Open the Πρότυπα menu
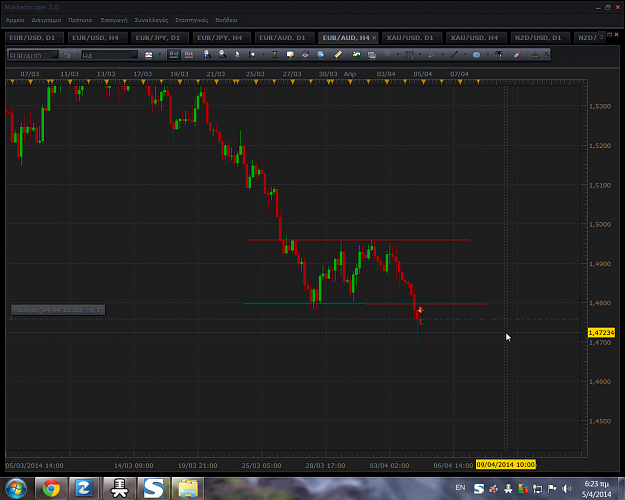This screenshot has height=500, width=625. 80,20
